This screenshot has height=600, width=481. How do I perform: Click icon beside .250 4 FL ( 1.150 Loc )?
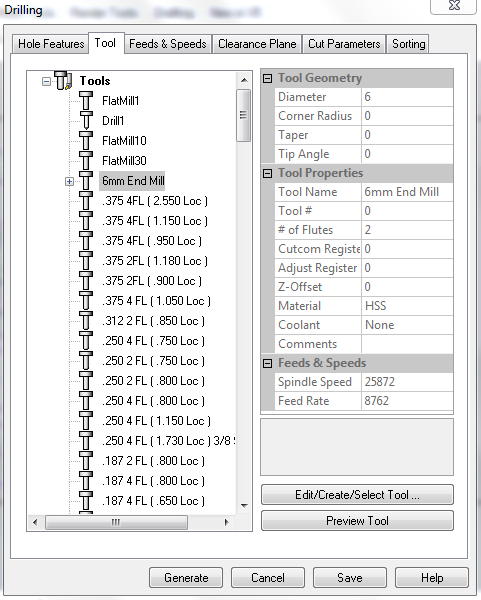[x=86, y=421]
